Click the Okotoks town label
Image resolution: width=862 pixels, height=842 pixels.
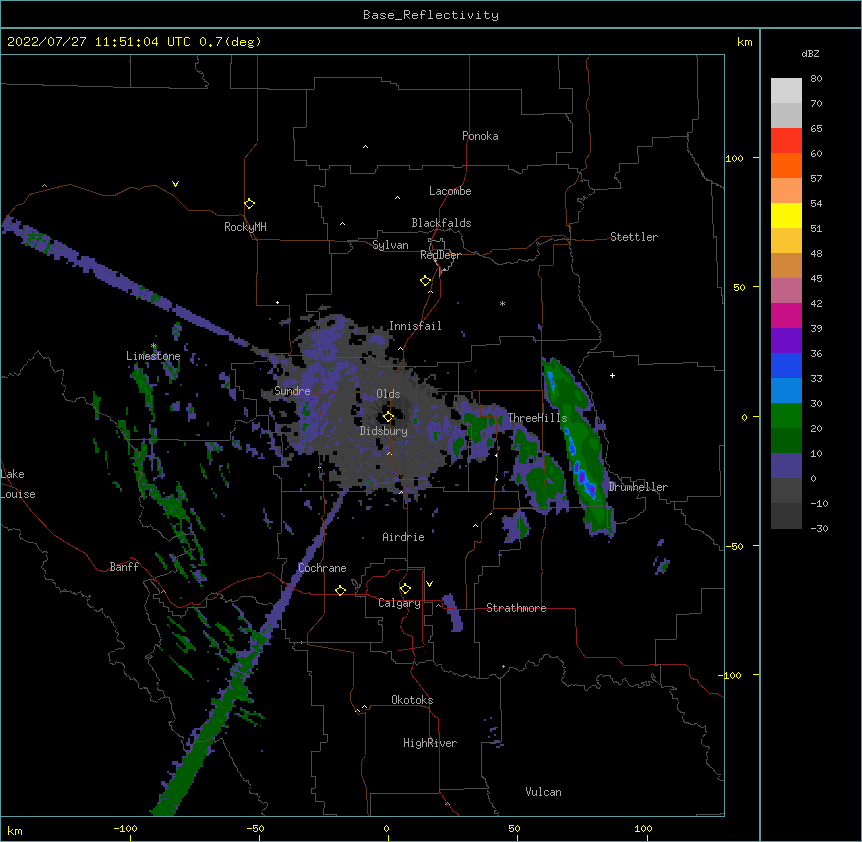click(x=412, y=700)
